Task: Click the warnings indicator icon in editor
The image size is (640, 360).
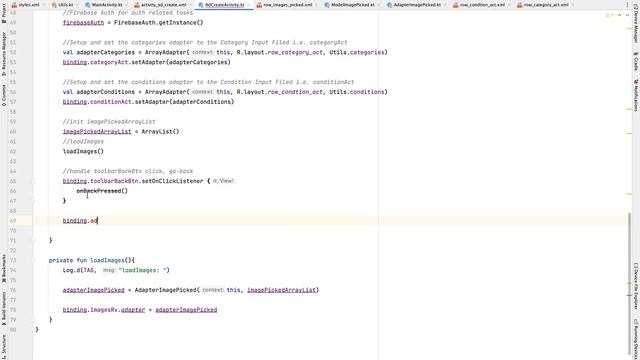Action: [609, 15]
